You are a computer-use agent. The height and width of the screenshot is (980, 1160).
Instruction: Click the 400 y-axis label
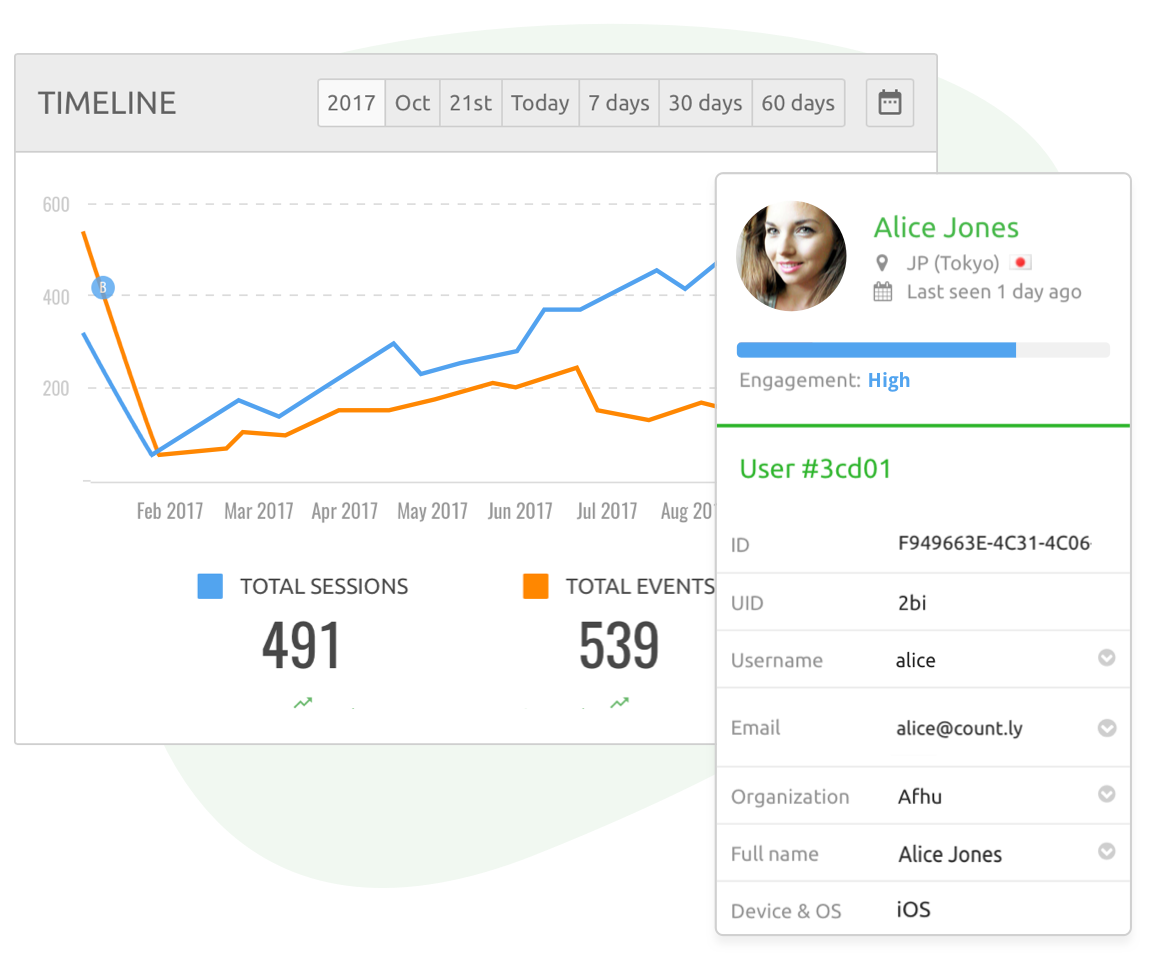pos(56,297)
